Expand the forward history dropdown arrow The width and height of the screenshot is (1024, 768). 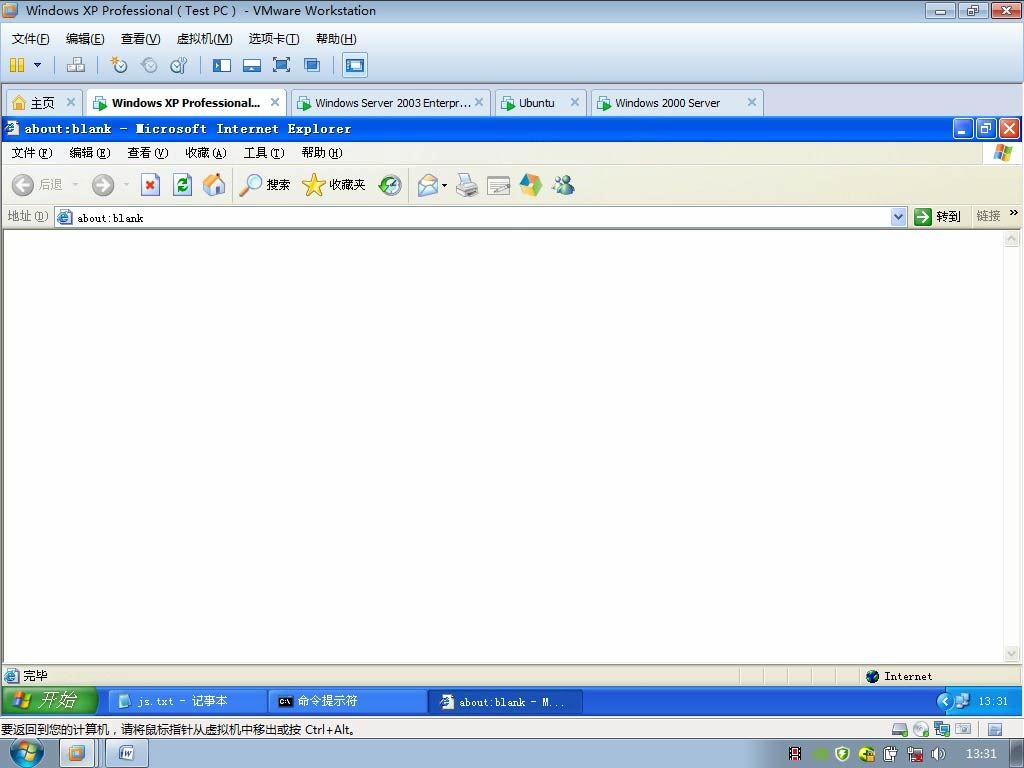[126, 185]
